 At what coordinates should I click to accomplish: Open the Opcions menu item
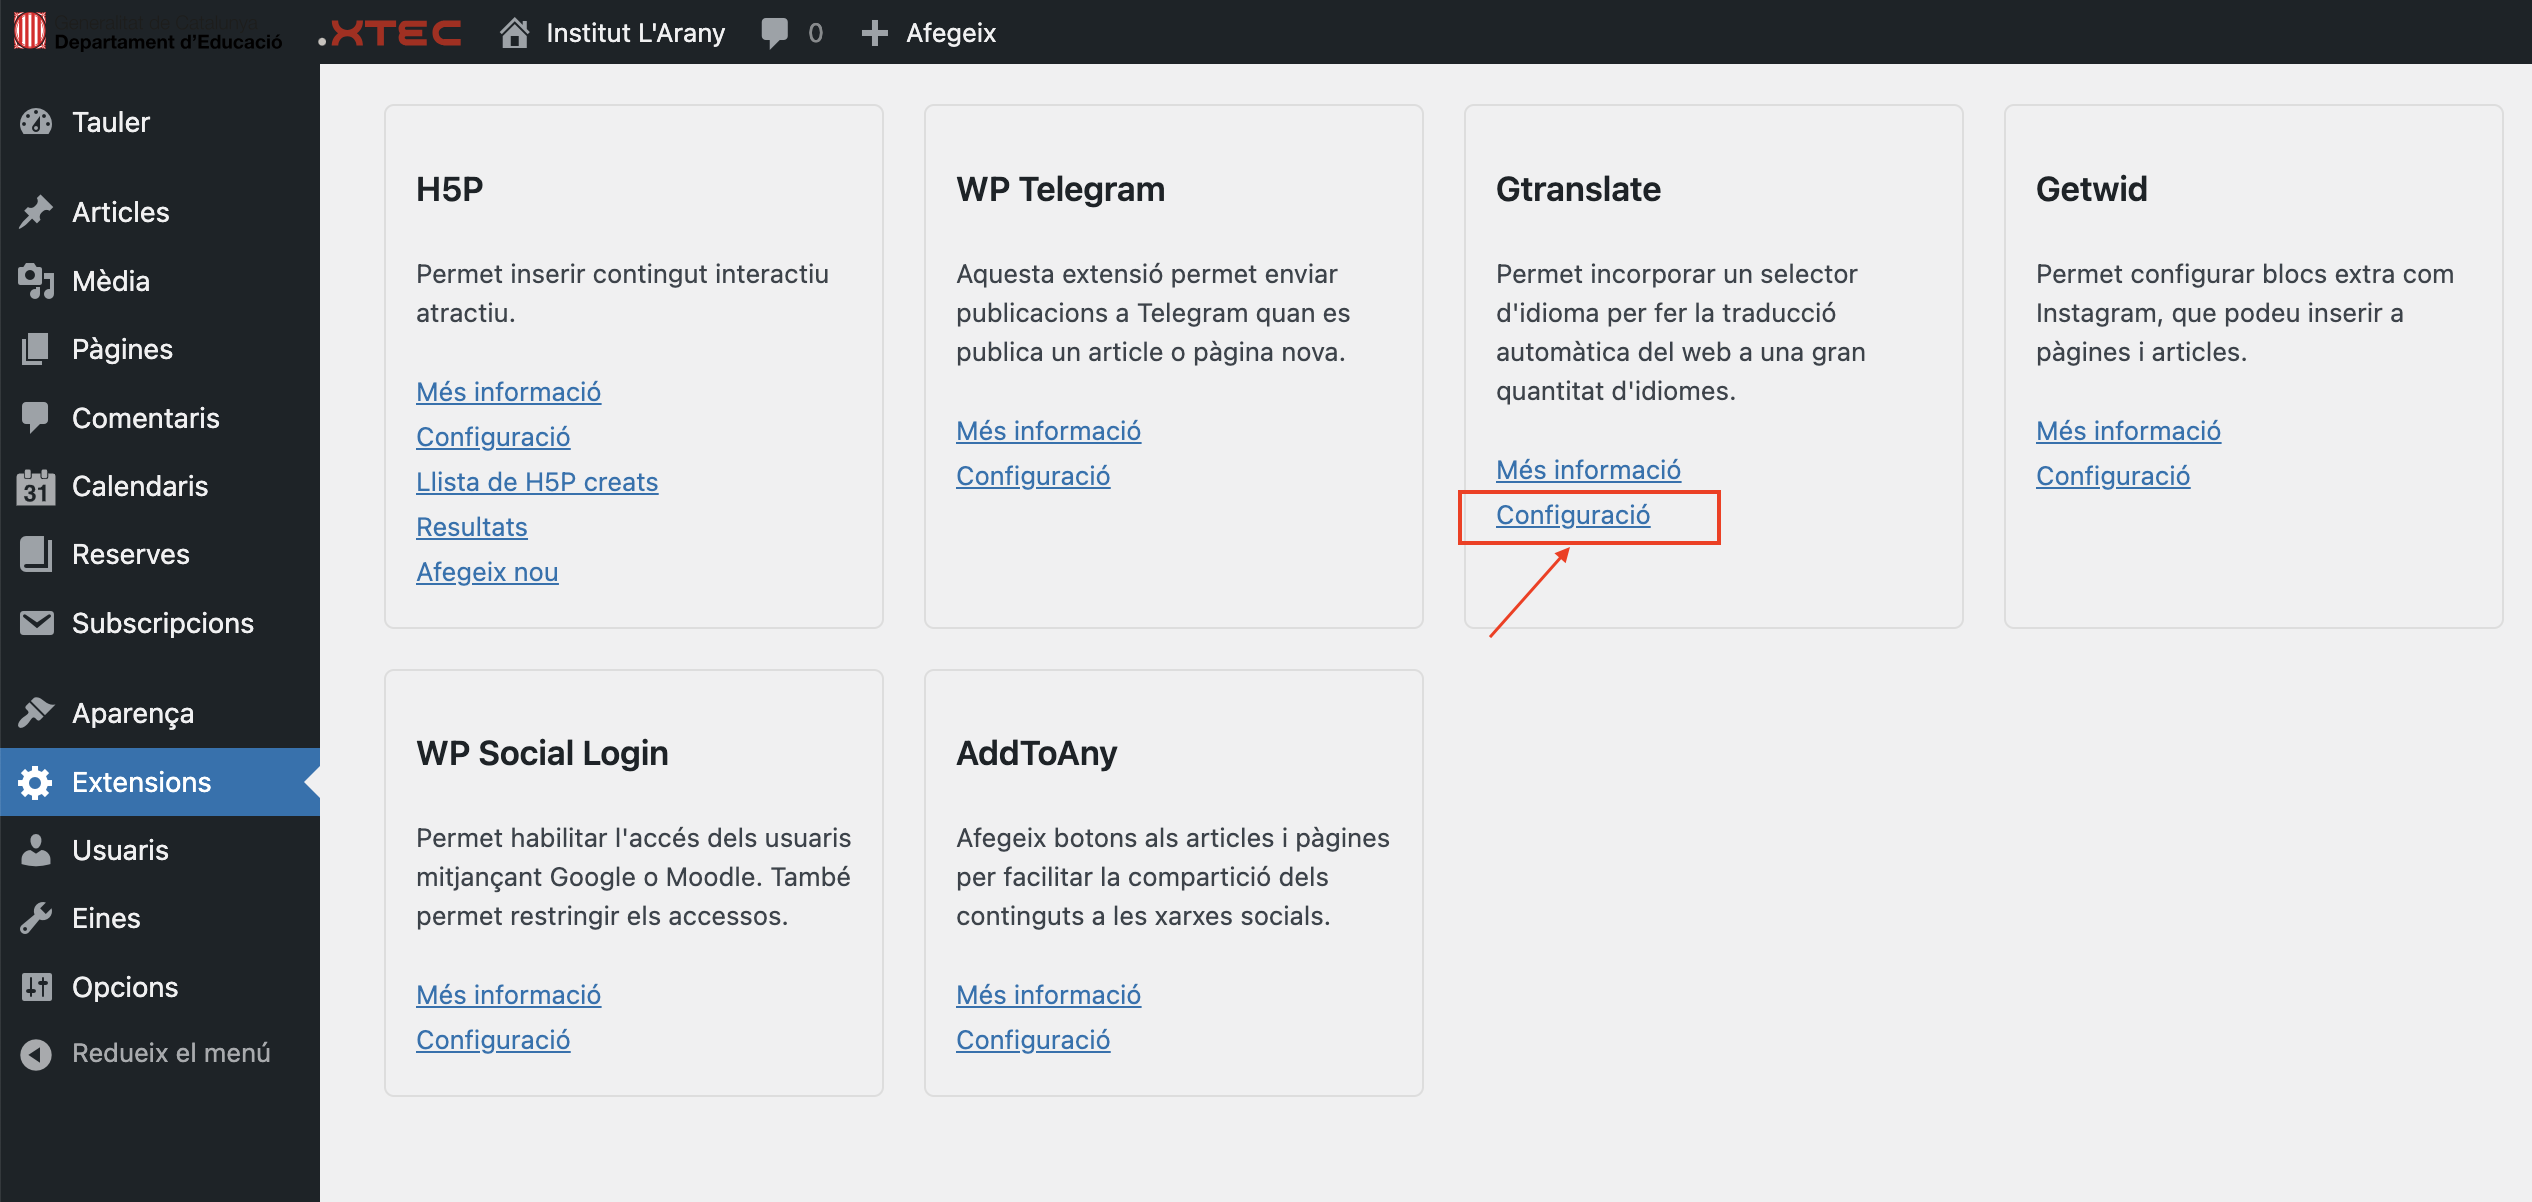point(125,987)
